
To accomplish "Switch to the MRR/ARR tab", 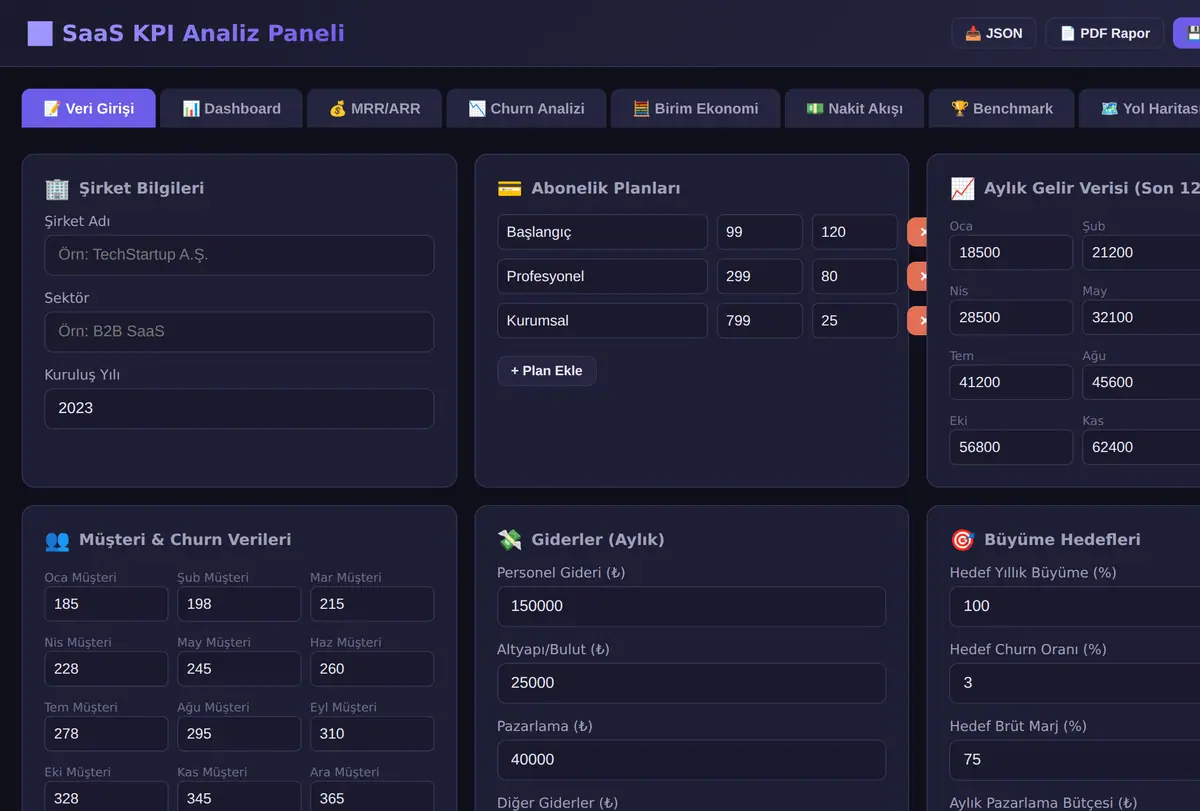I will (x=374, y=108).
